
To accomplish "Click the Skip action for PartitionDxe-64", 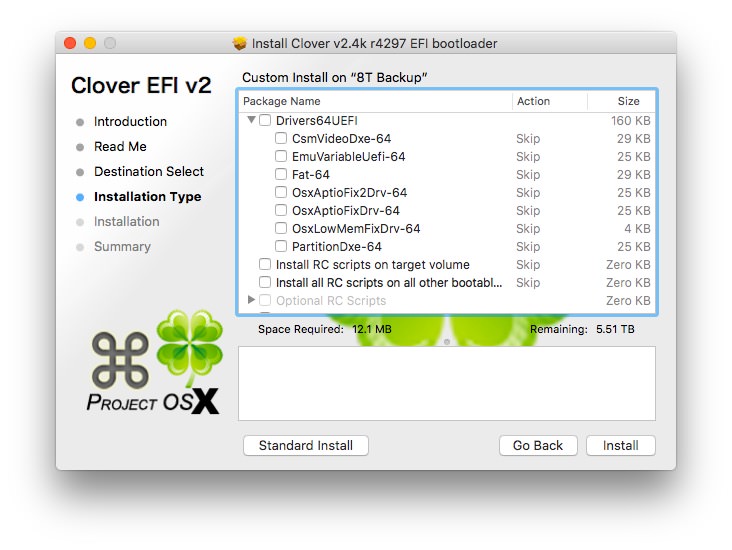I will pyautogui.click(x=528, y=247).
